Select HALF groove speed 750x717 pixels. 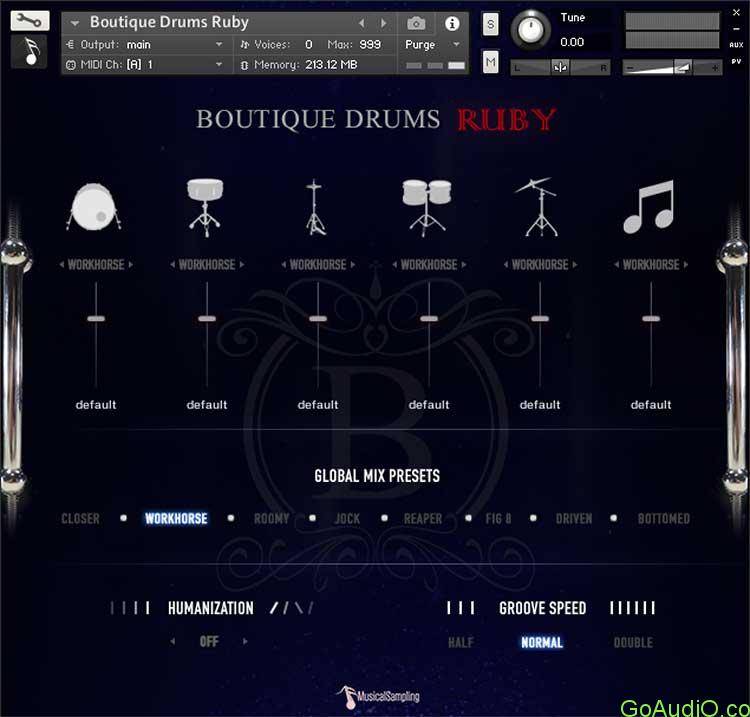click(x=461, y=642)
